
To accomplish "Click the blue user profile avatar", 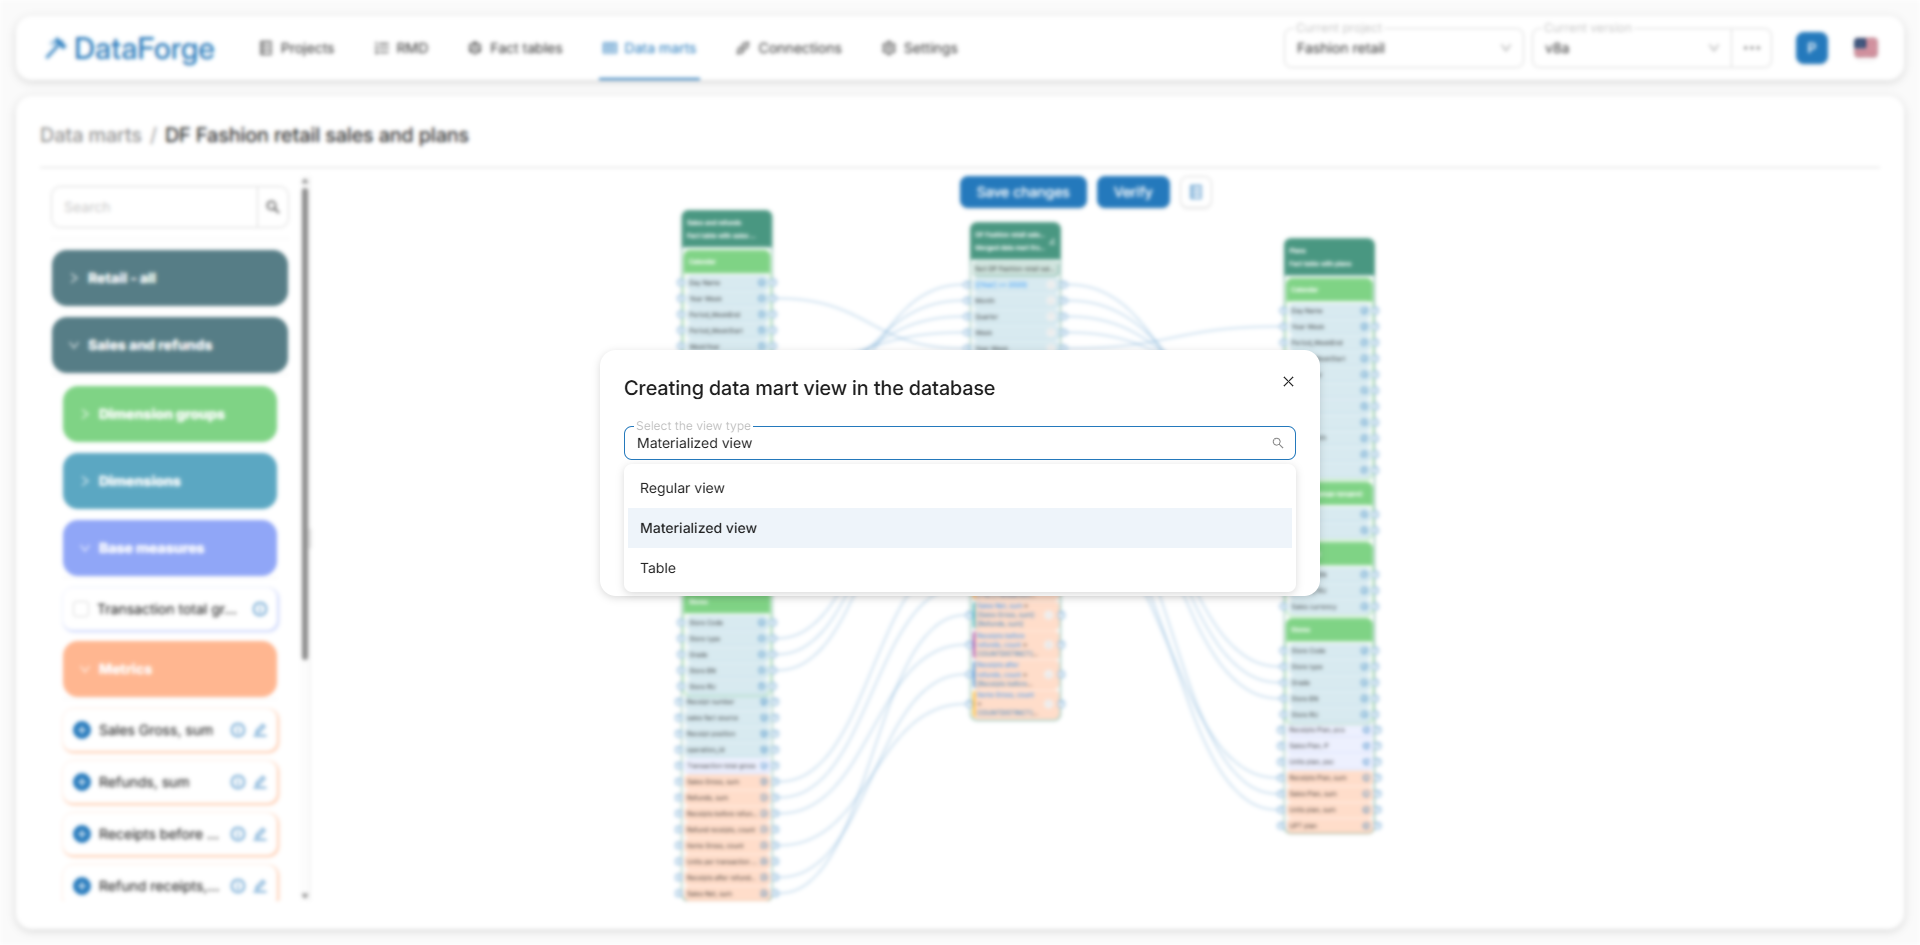I will coord(1811,48).
